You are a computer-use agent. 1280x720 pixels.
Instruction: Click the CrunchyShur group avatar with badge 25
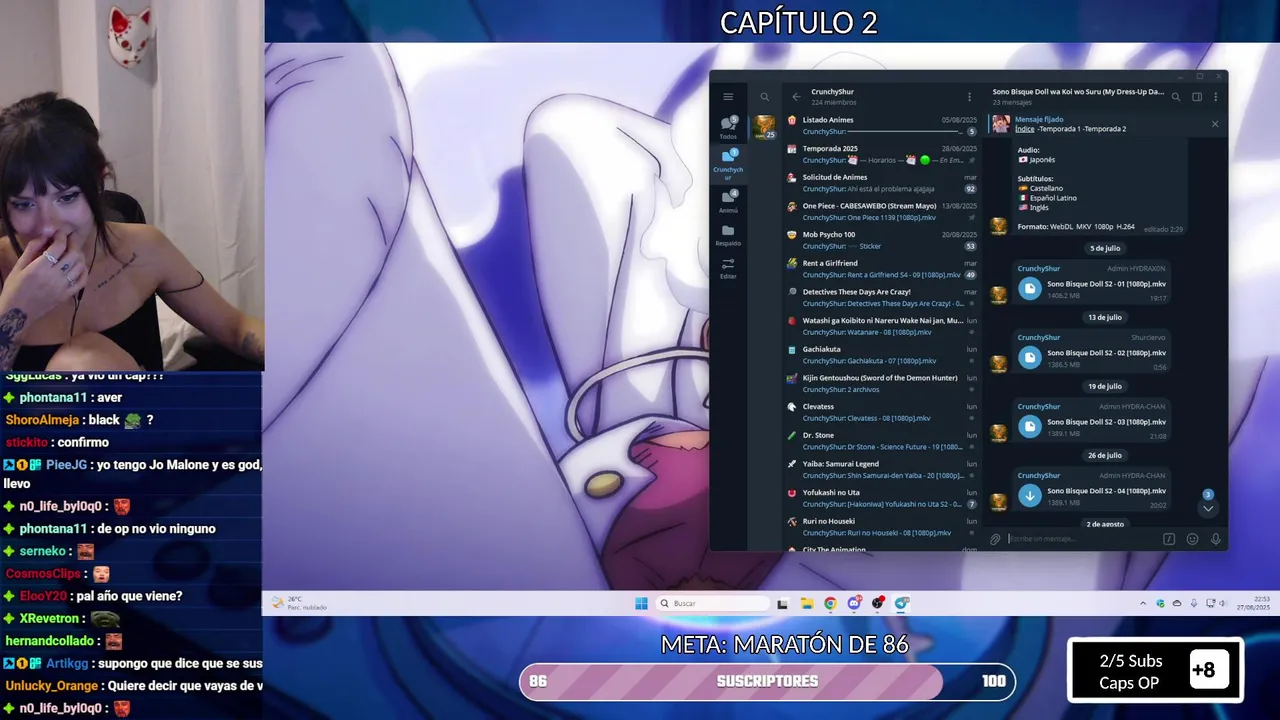click(x=764, y=126)
